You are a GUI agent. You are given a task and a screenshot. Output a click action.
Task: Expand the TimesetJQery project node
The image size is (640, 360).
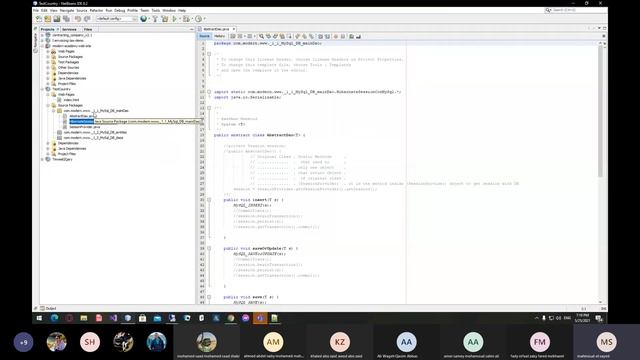42,160
